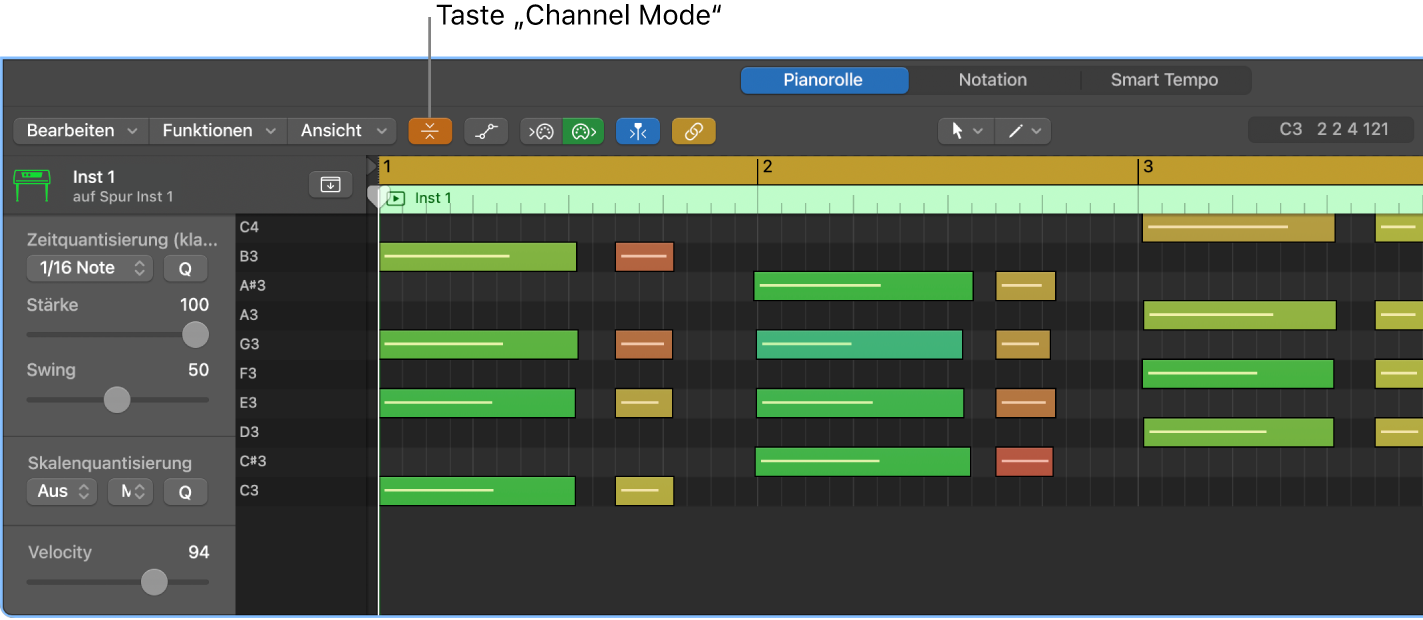Click the Swing value 50
Screen dimensions: 1423x620
199,370
